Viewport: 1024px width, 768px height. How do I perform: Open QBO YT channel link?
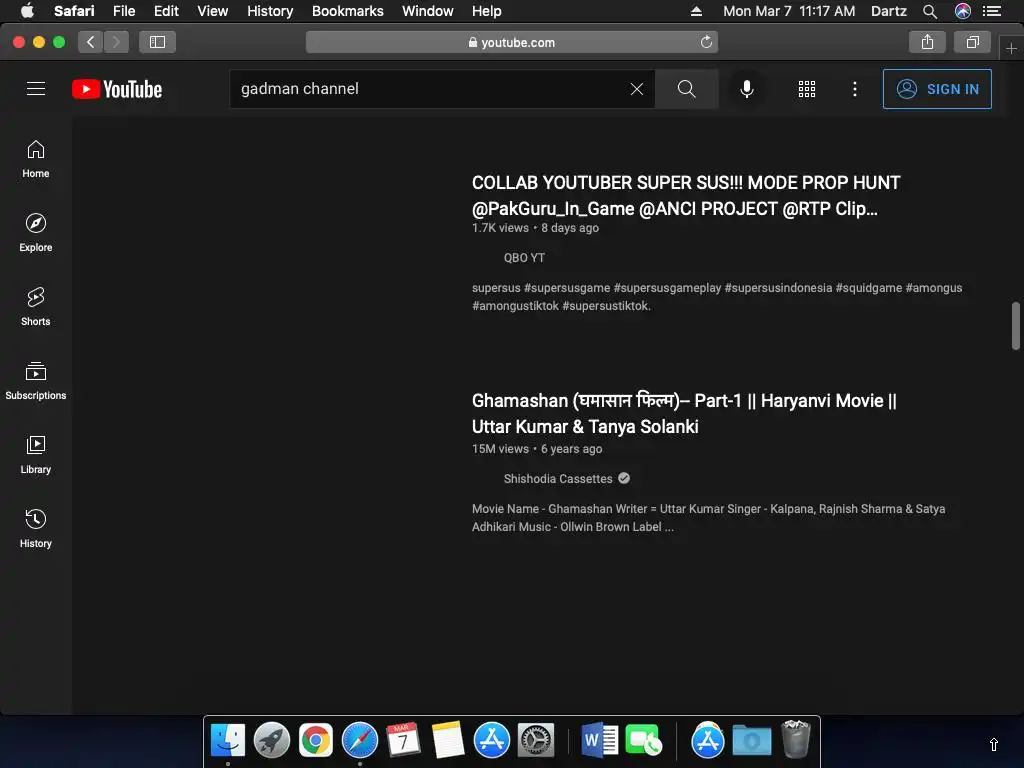pos(524,258)
